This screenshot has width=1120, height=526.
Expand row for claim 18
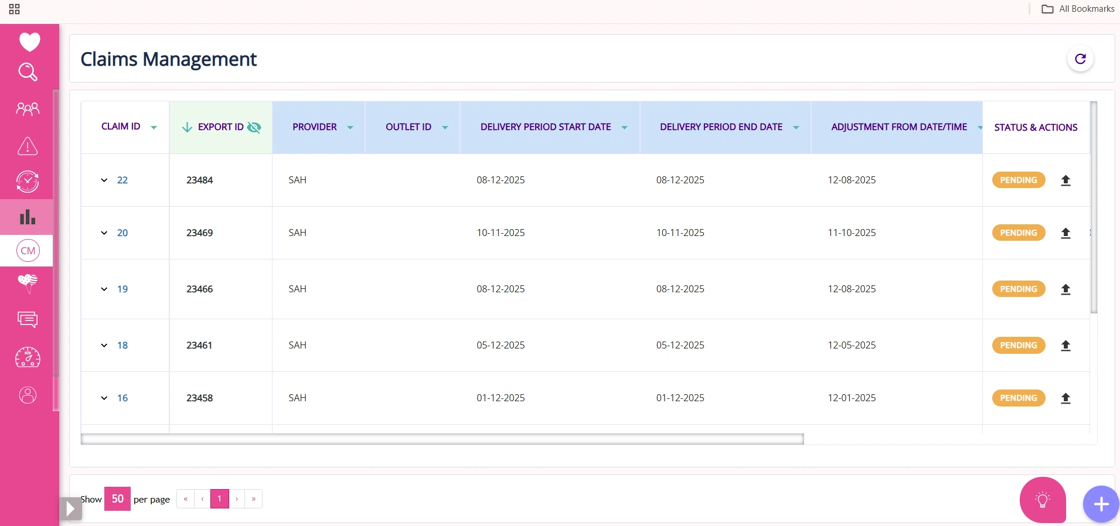pyautogui.click(x=104, y=345)
